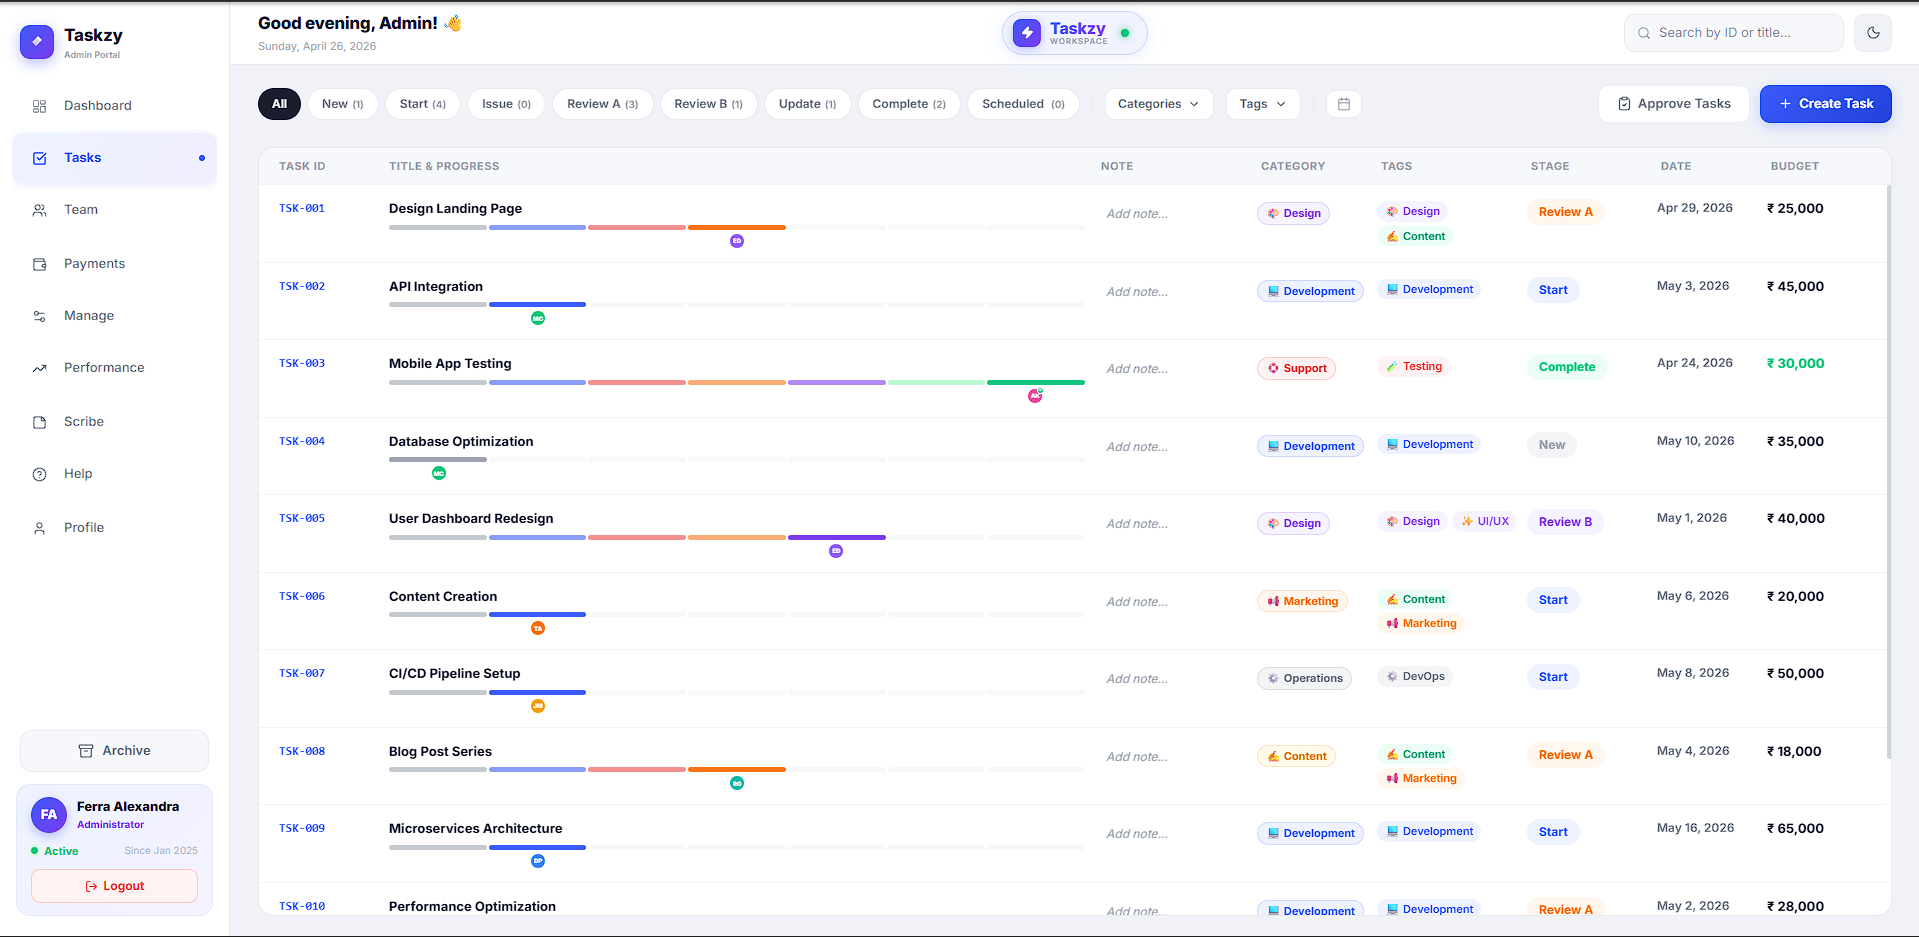Toggle dark mode moon icon
The width and height of the screenshot is (1919, 937).
click(1873, 33)
